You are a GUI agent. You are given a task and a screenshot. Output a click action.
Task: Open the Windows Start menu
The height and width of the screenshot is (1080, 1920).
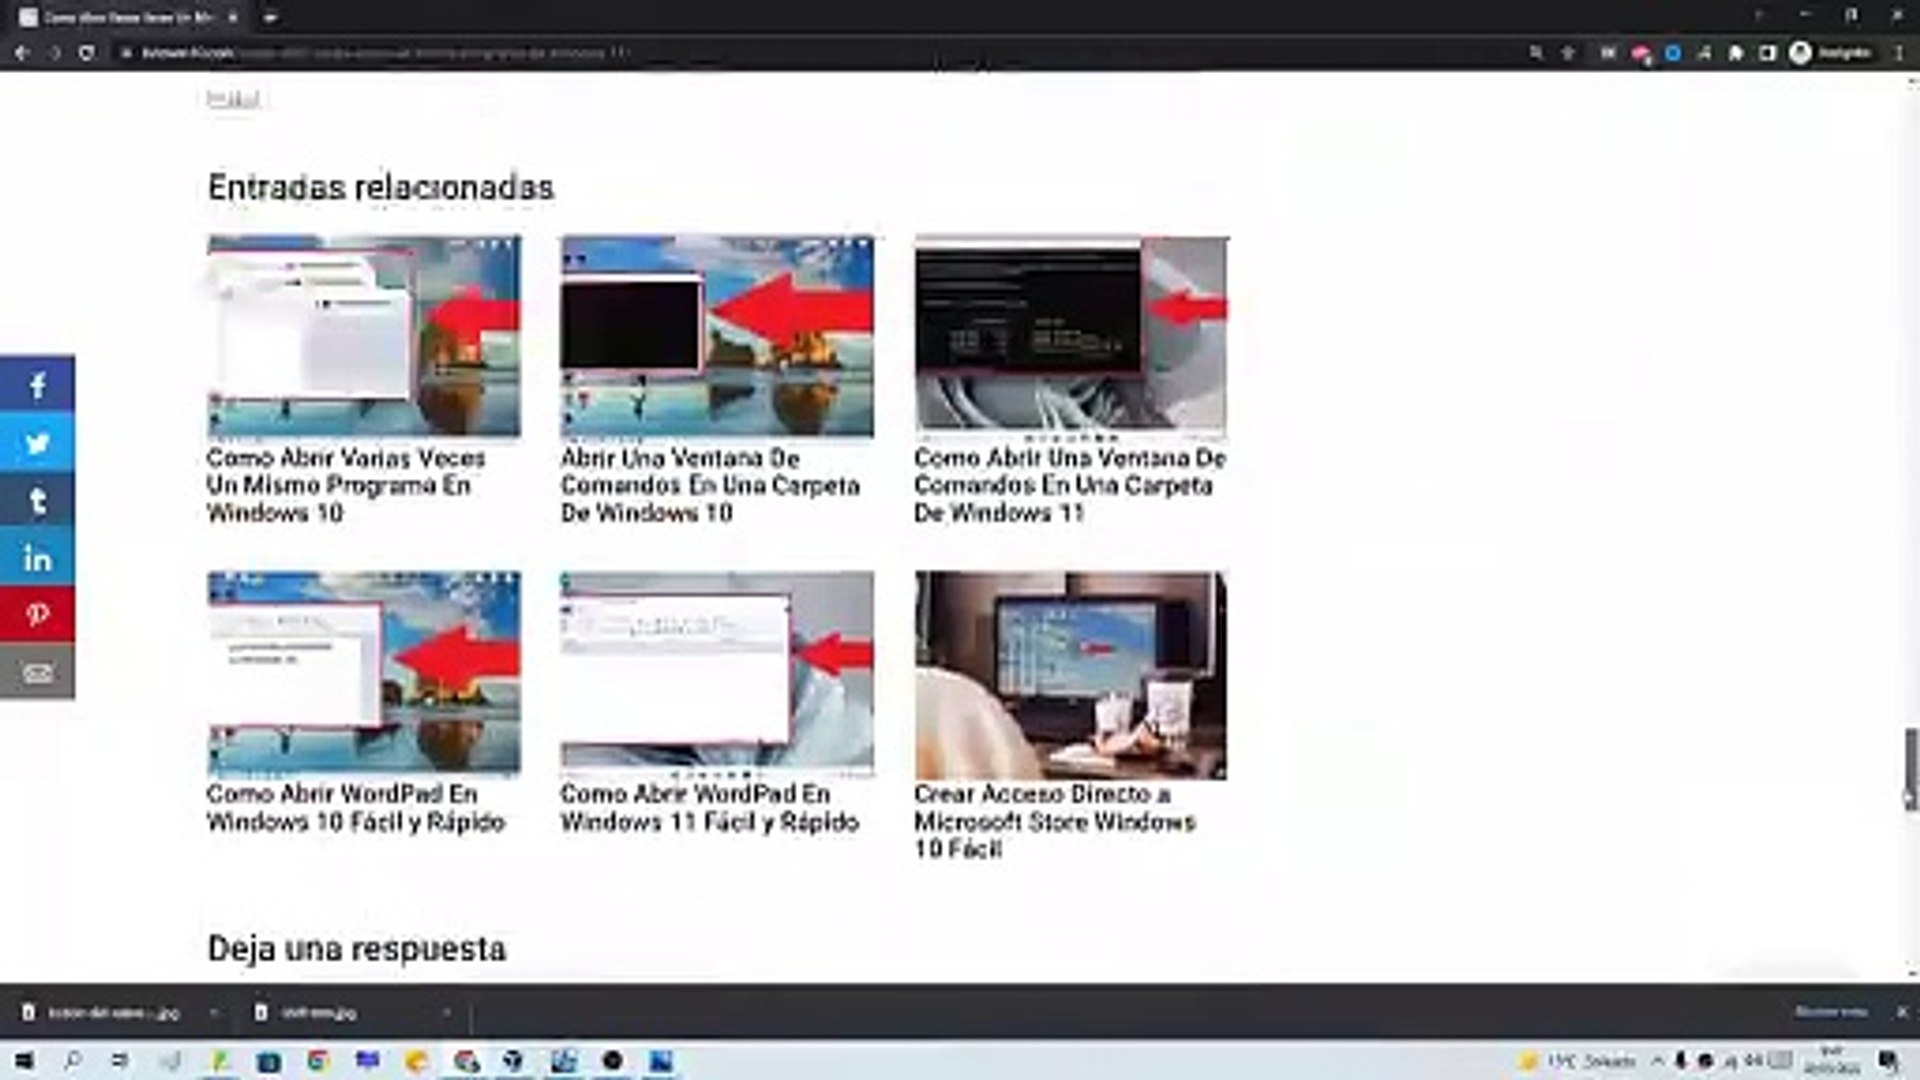(x=24, y=1061)
